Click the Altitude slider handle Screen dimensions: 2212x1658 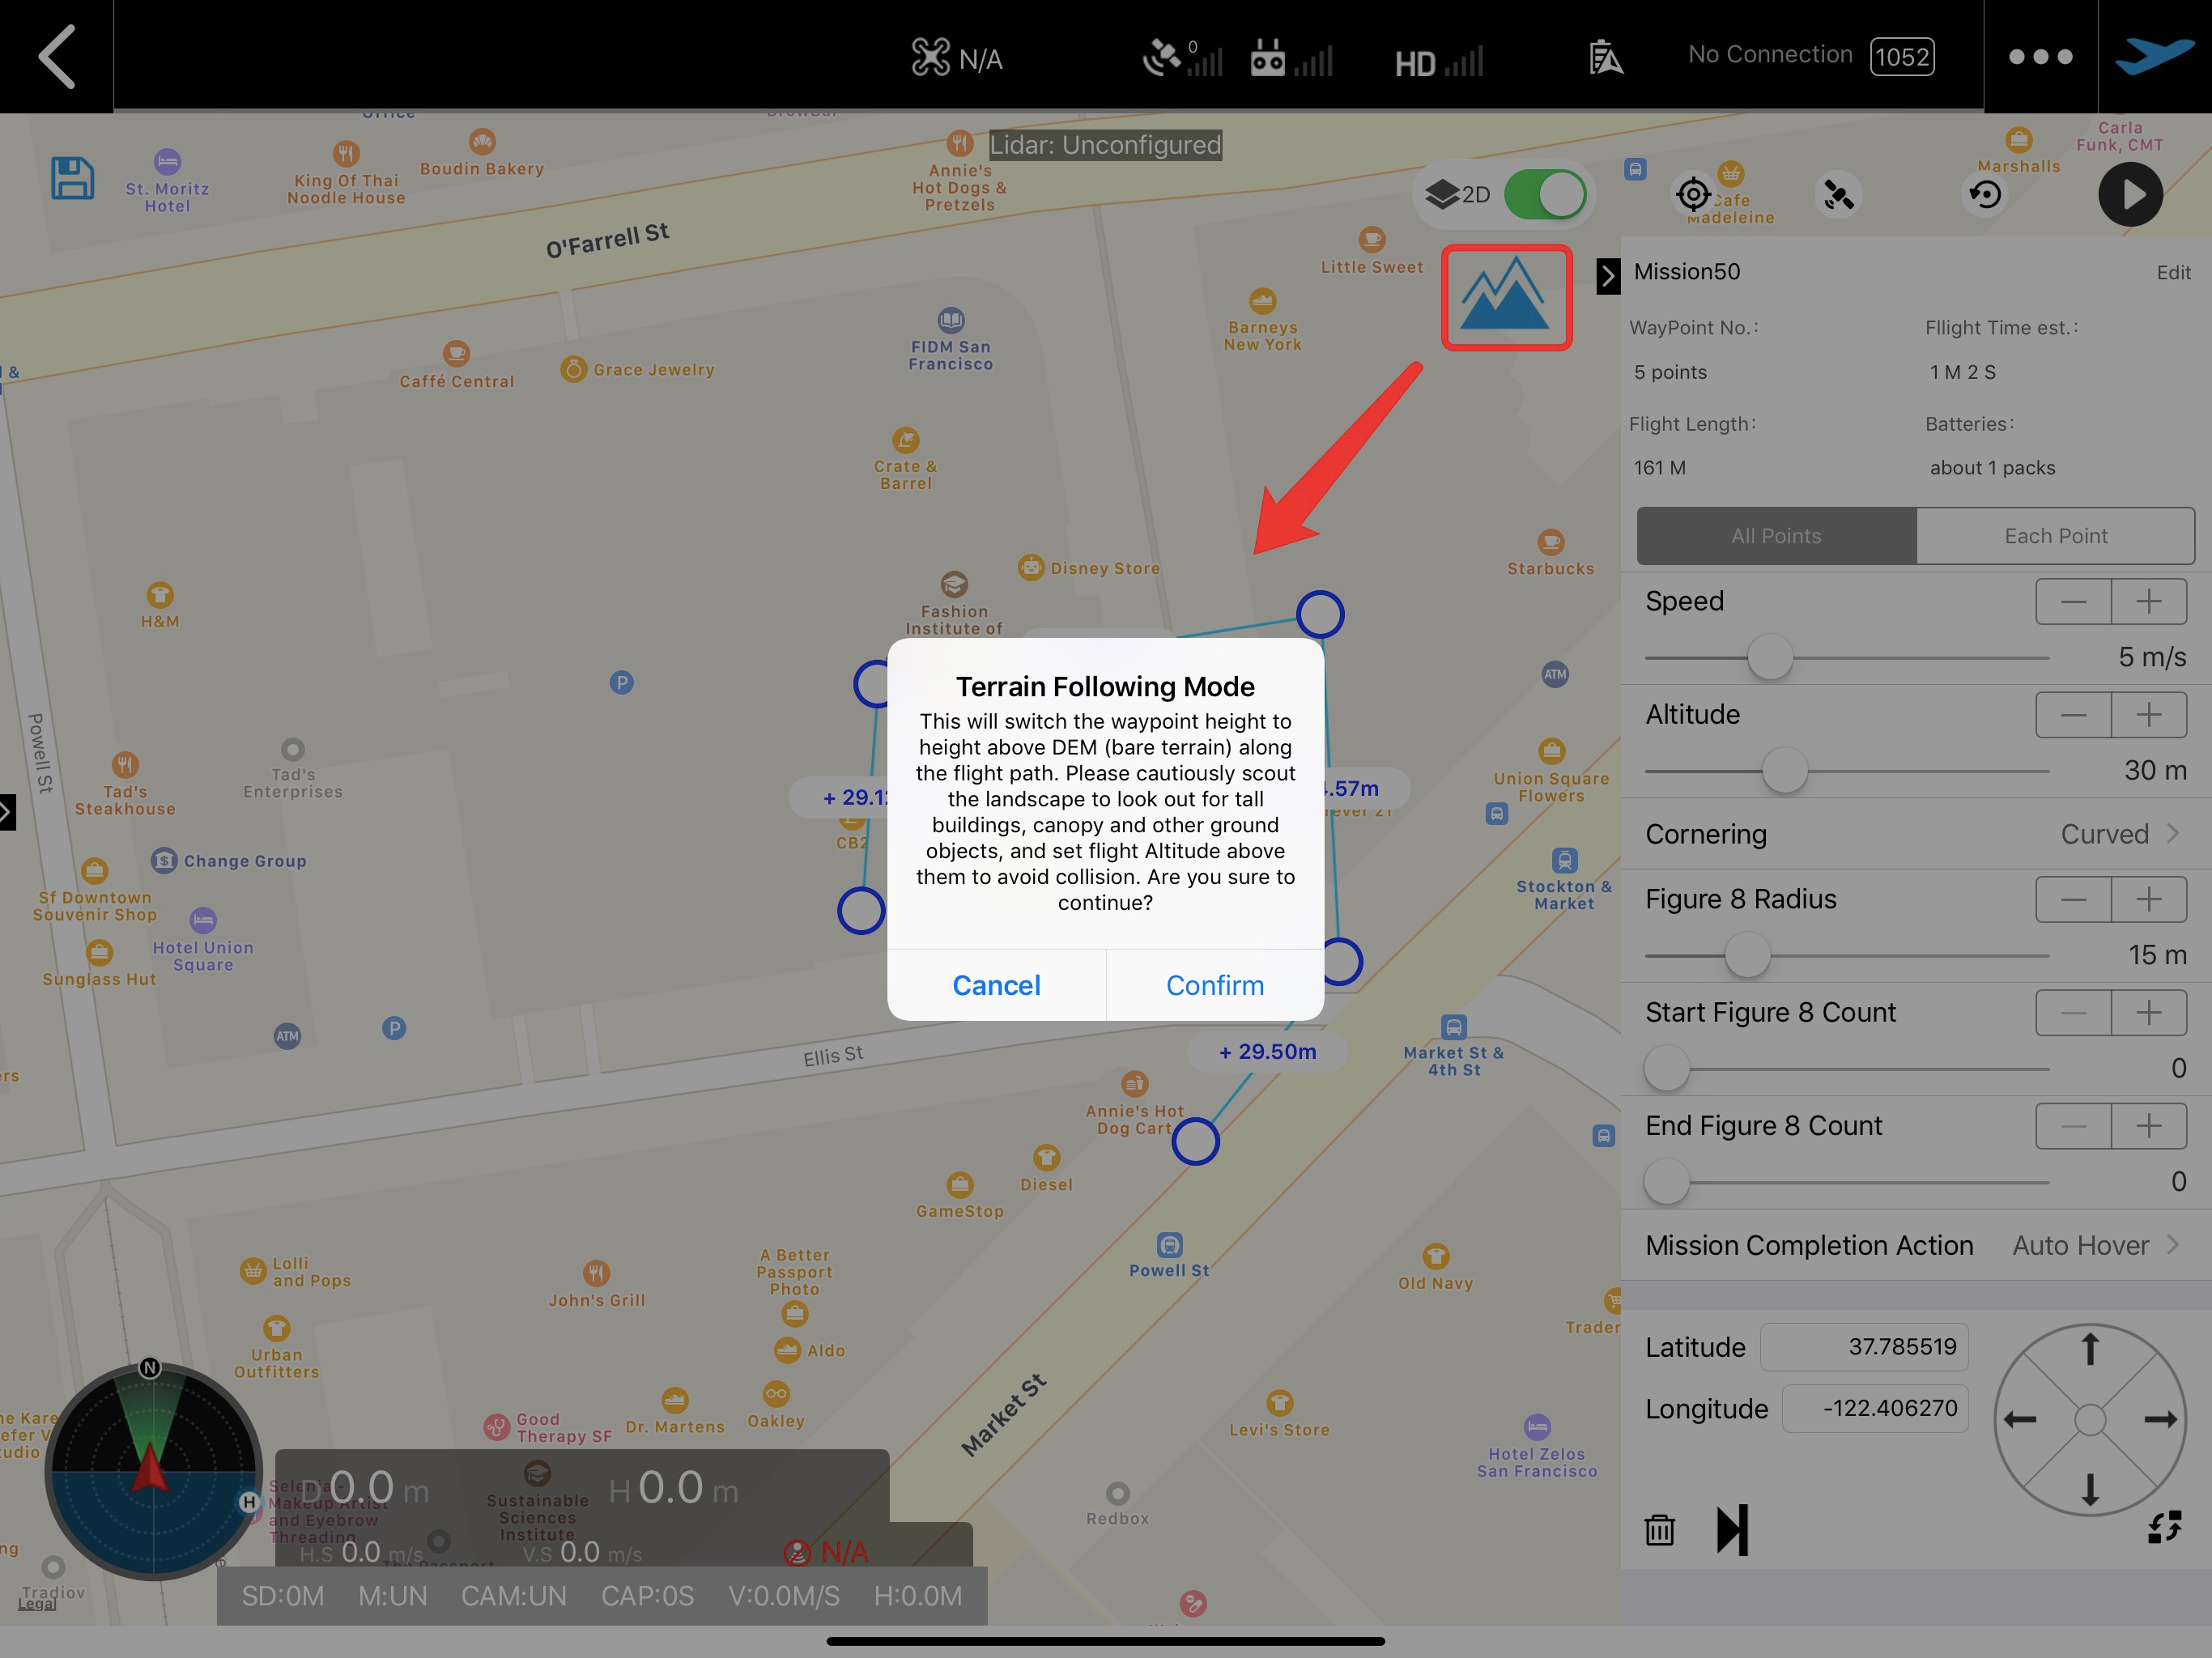(x=1784, y=770)
